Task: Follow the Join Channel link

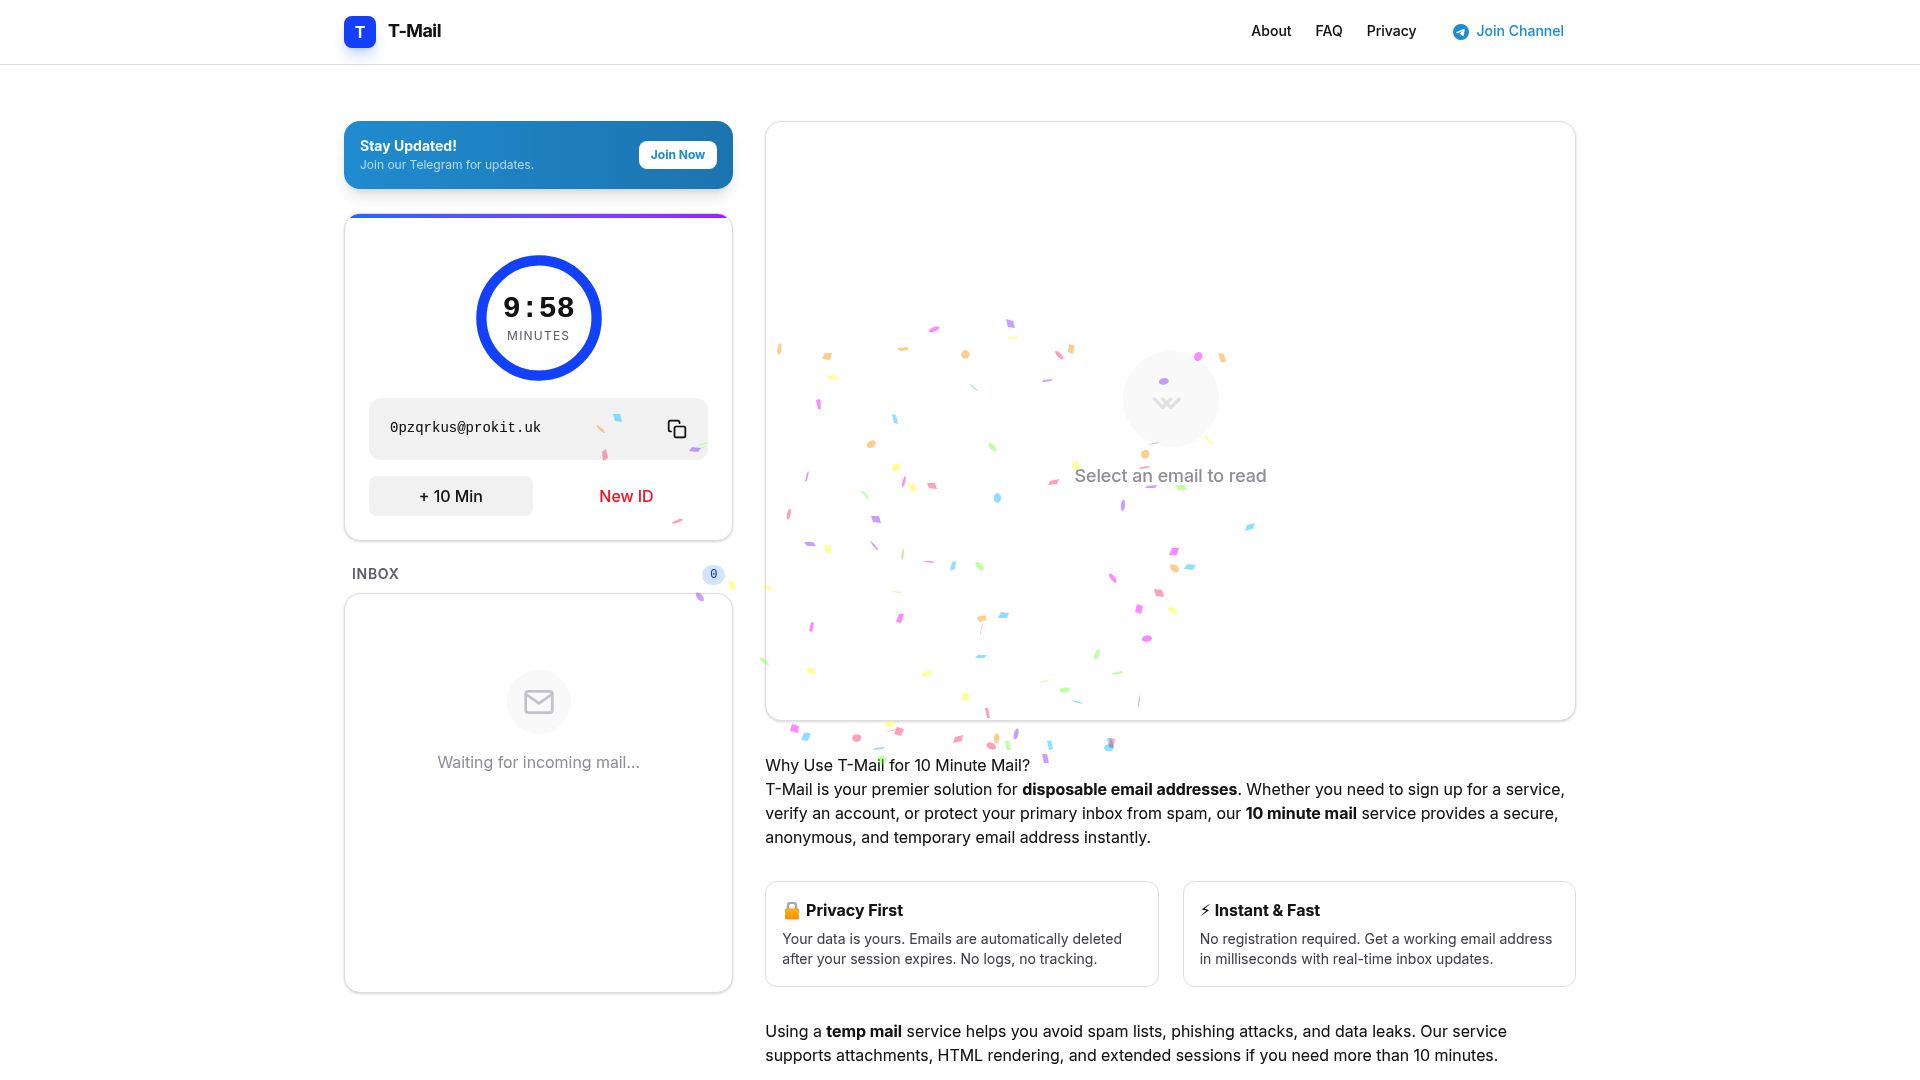Action: [1519, 31]
